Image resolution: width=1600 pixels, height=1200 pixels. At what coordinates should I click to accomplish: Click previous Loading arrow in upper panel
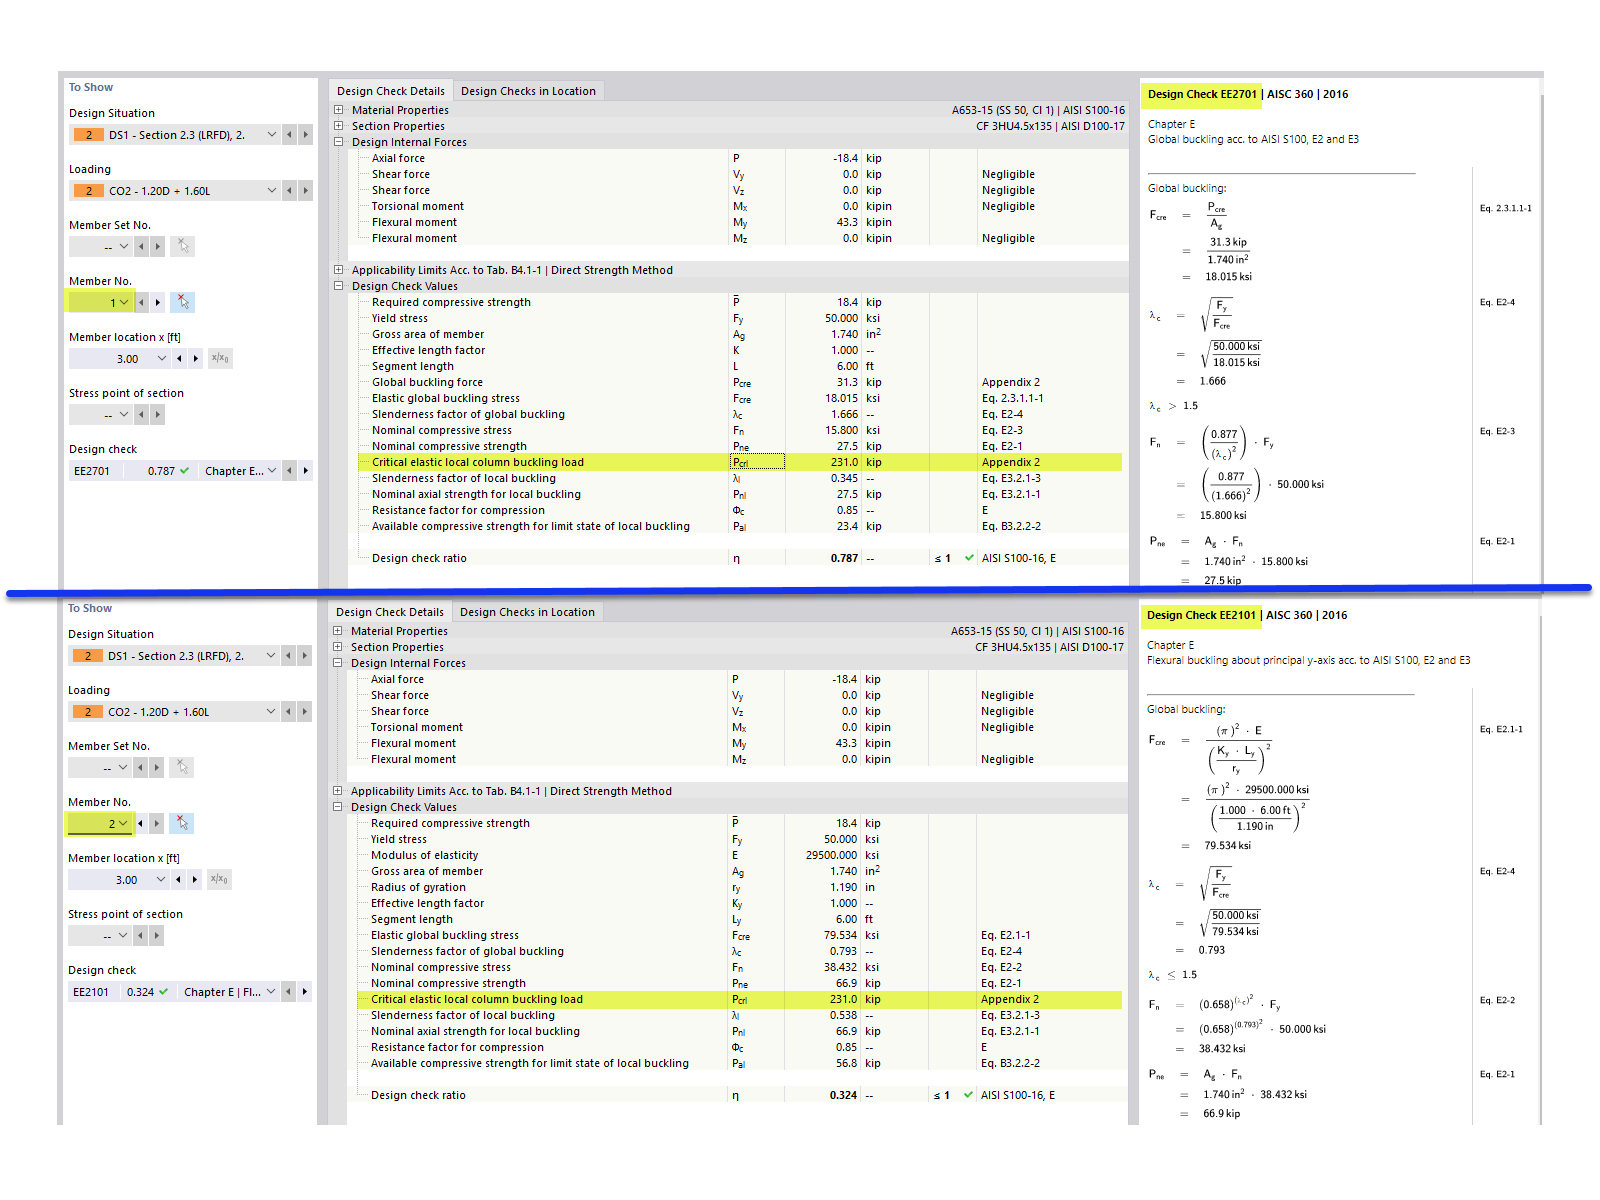290,190
